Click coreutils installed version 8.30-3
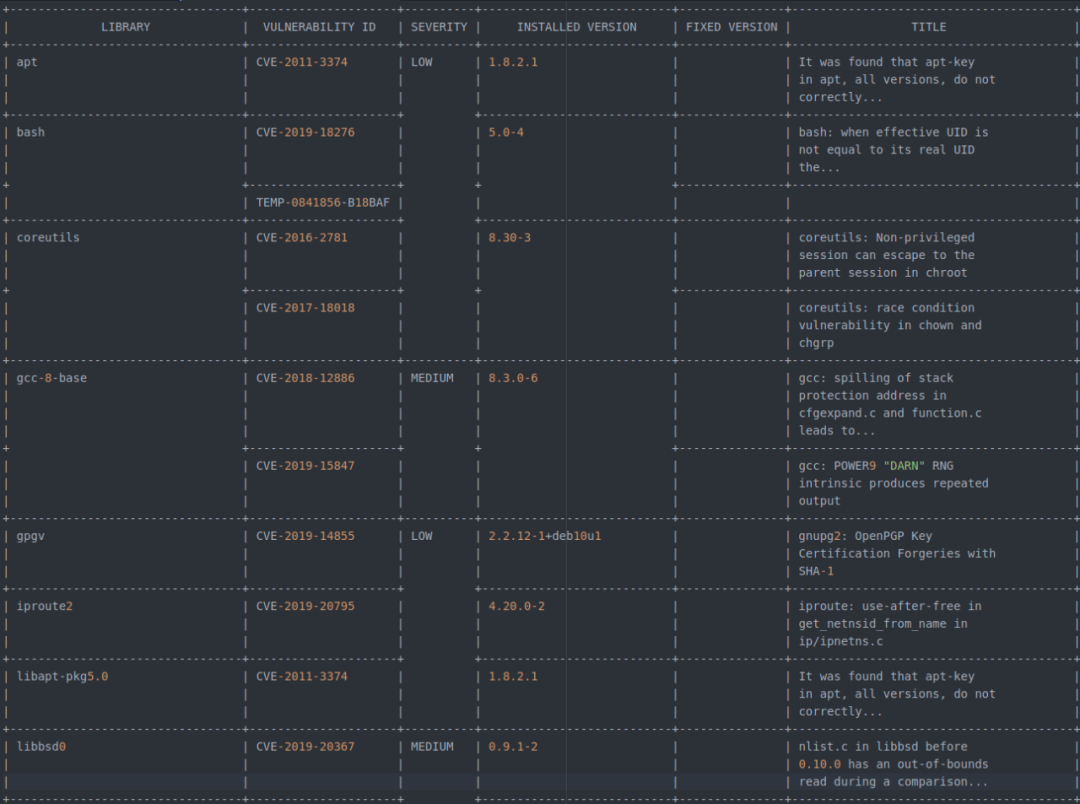 (x=510, y=238)
